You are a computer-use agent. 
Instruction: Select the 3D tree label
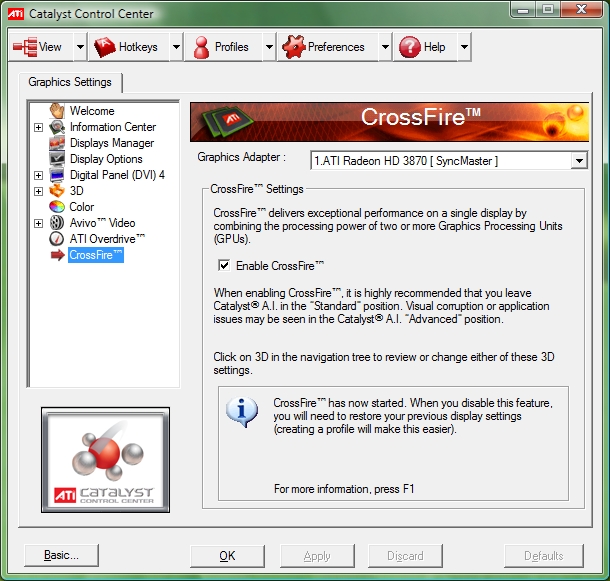(x=77, y=191)
